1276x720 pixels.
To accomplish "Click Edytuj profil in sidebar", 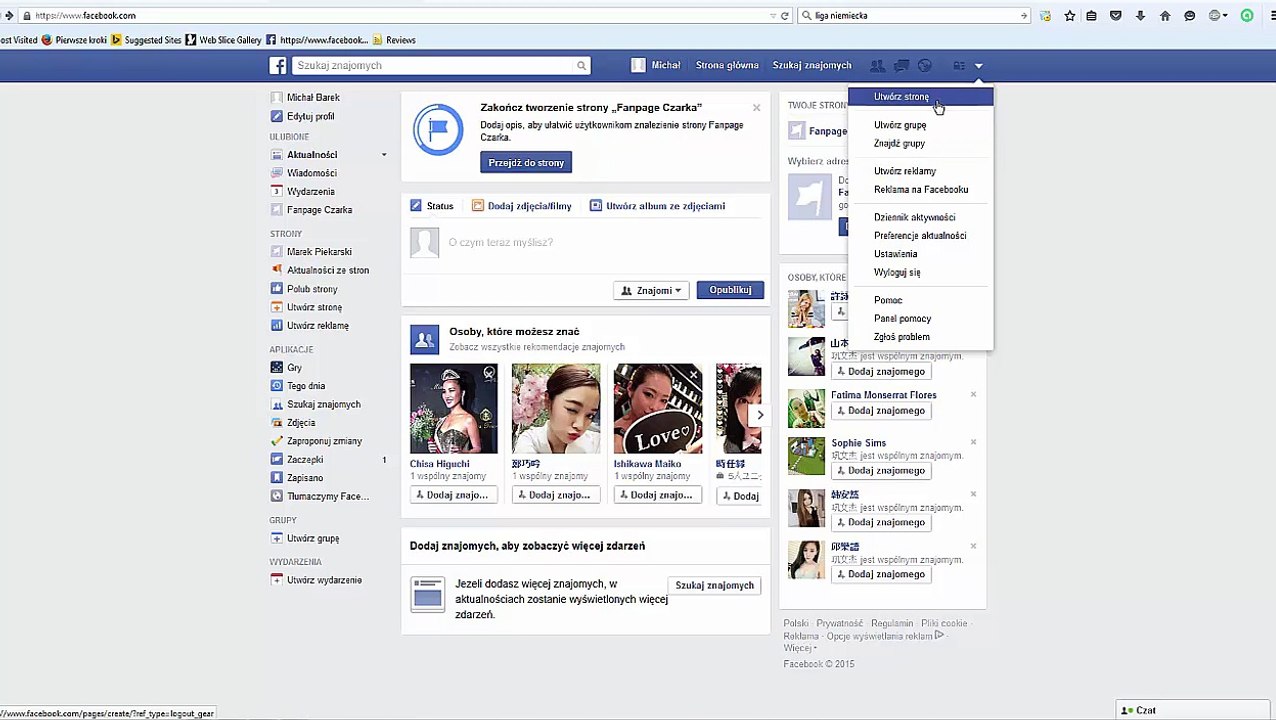I will tap(311, 117).
